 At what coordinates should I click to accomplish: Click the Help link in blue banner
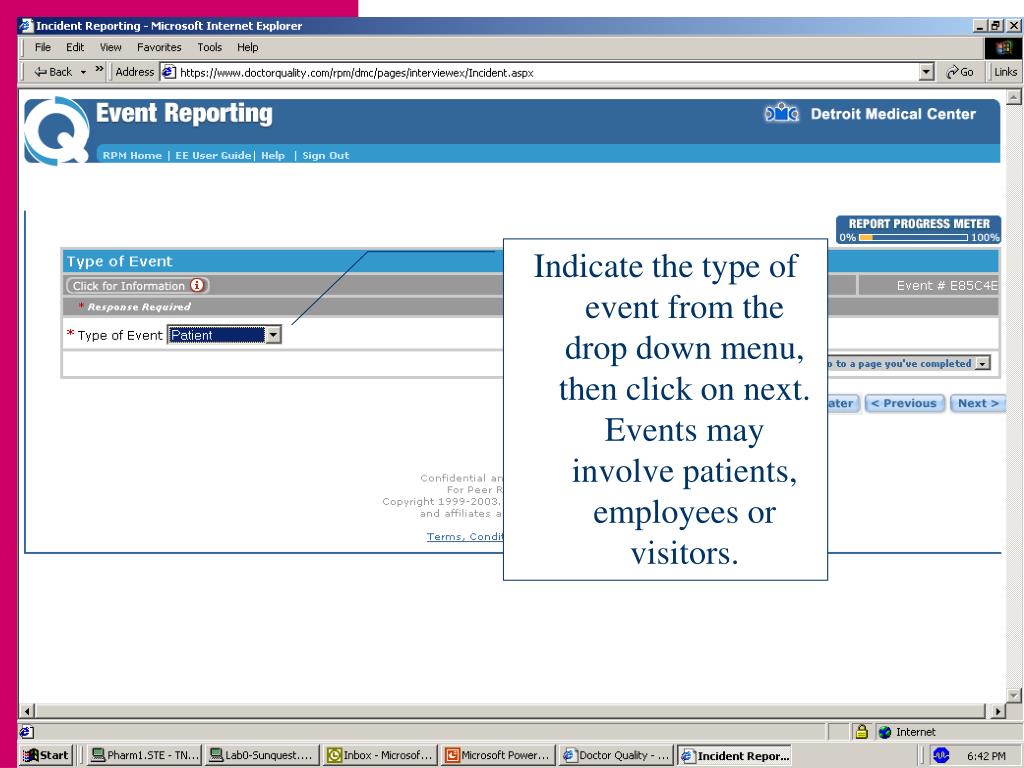pos(273,155)
